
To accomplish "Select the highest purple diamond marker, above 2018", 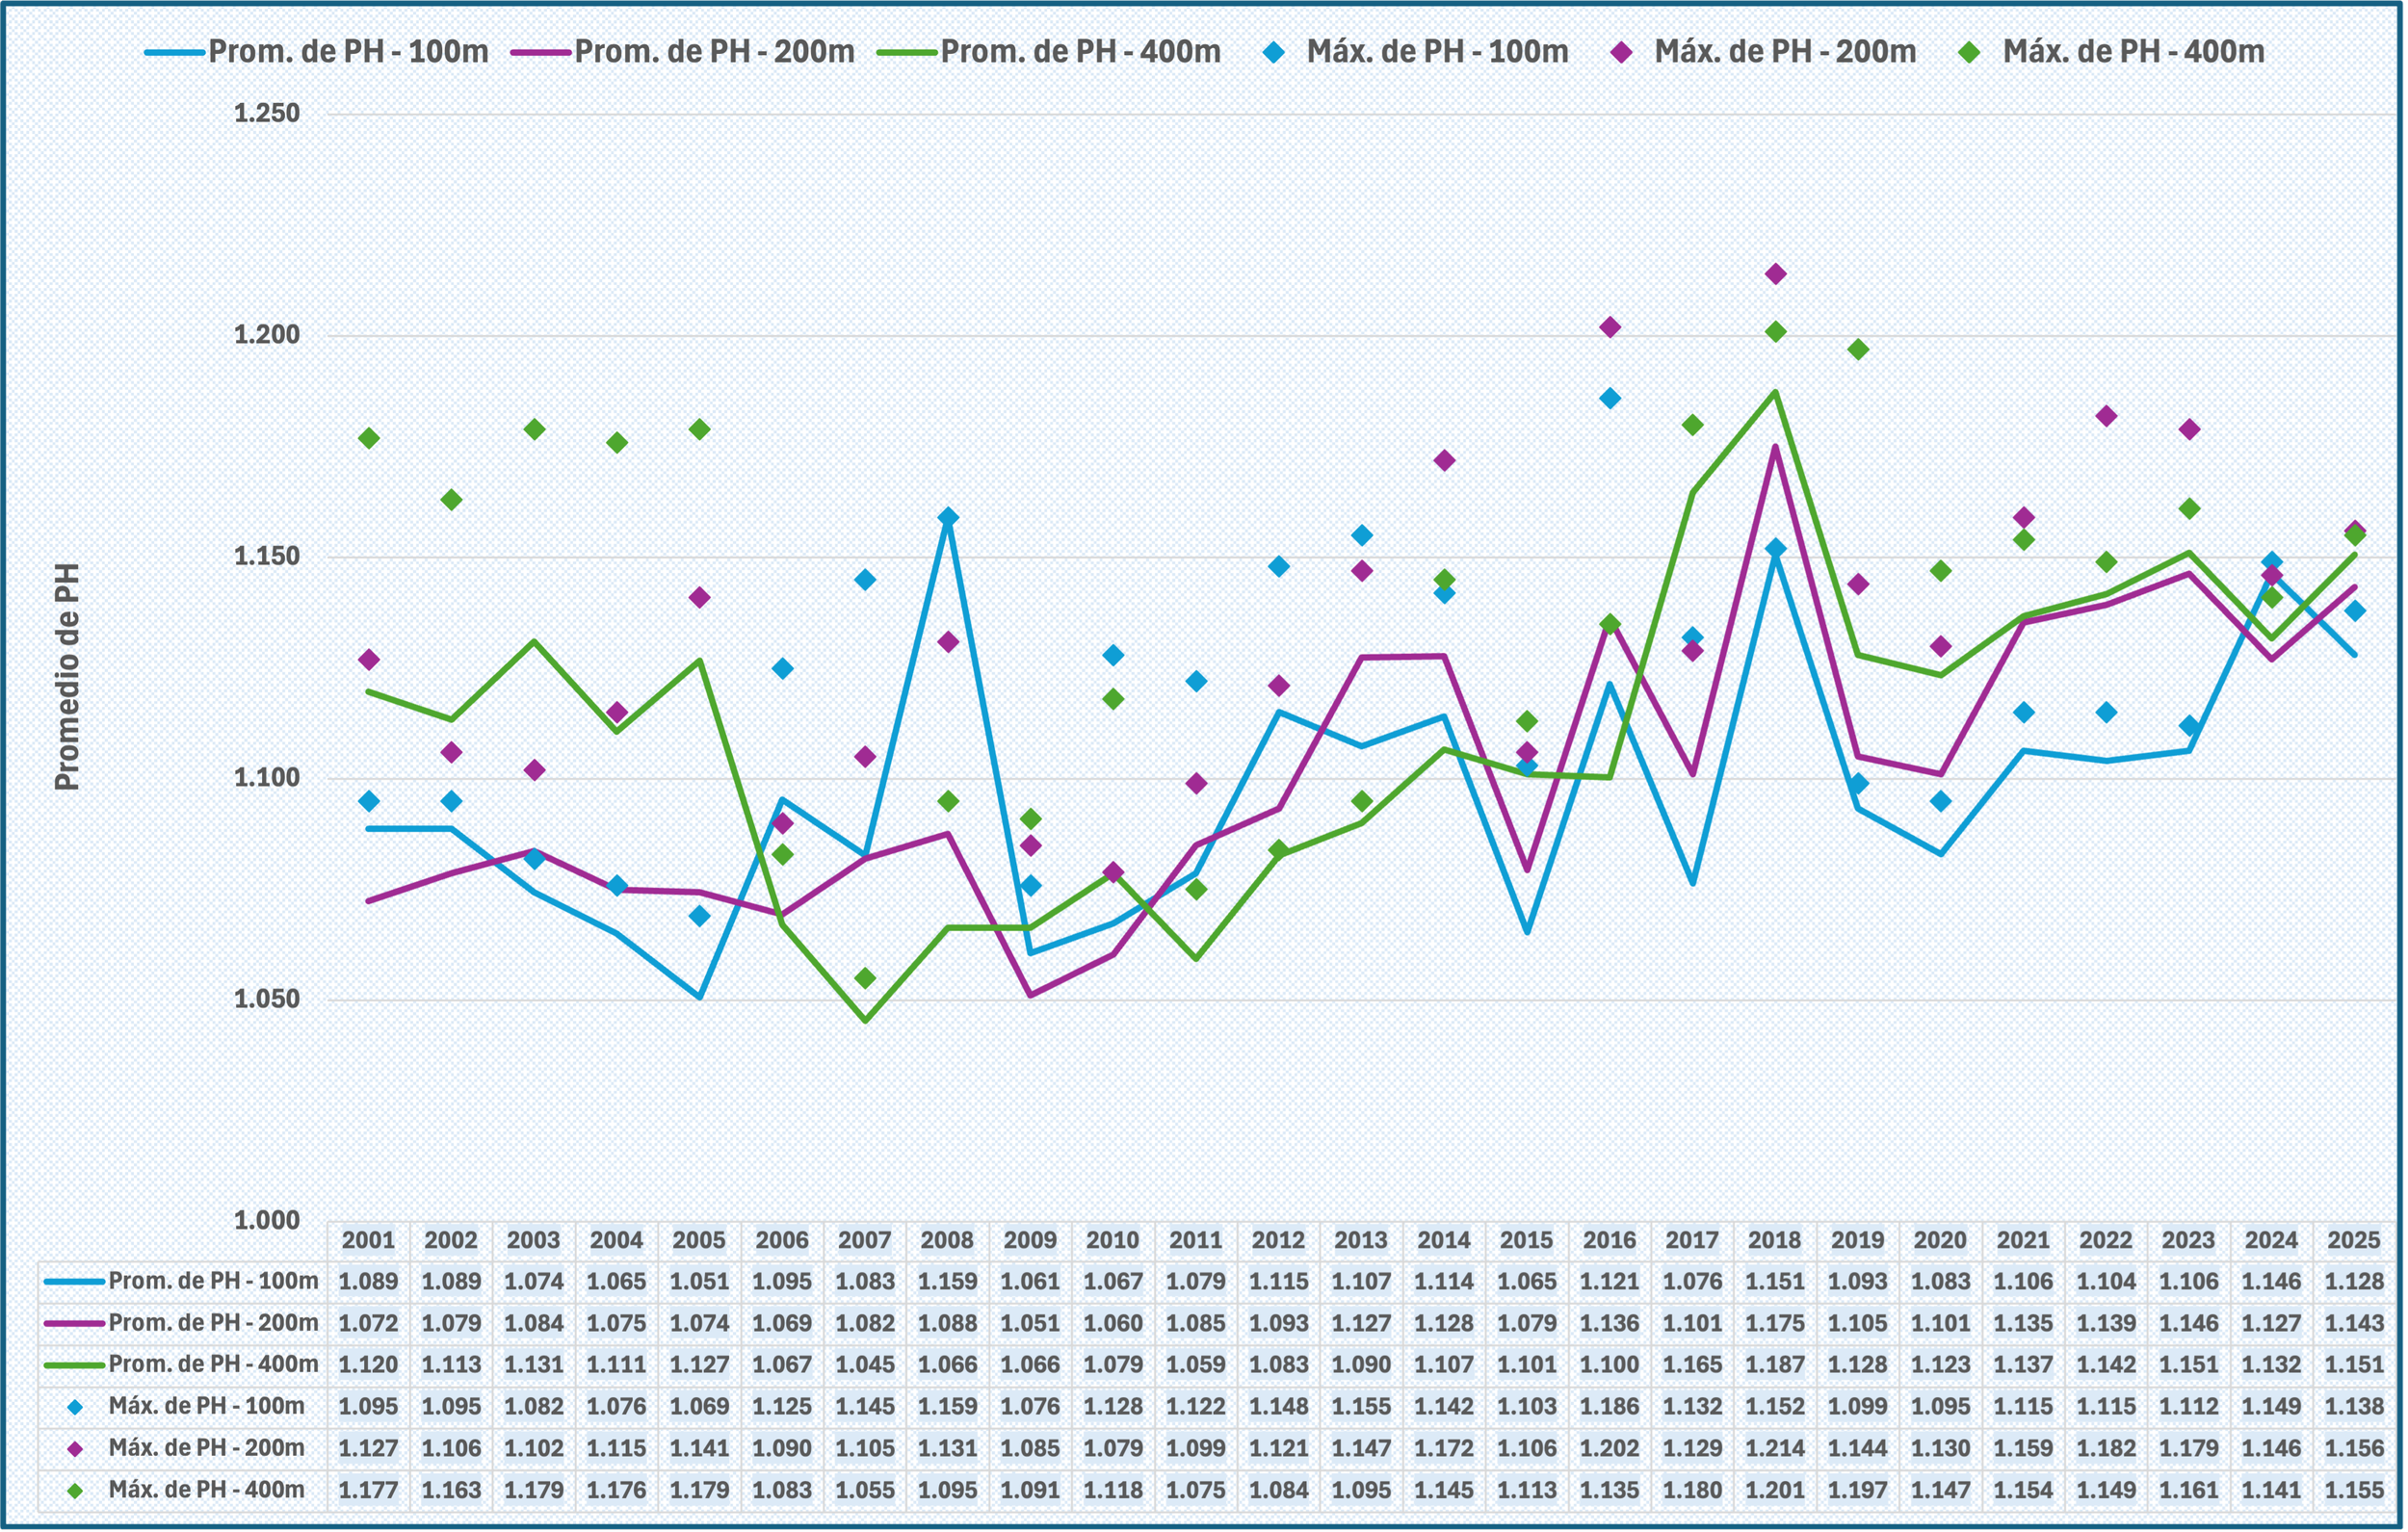I will click(1776, 274).
